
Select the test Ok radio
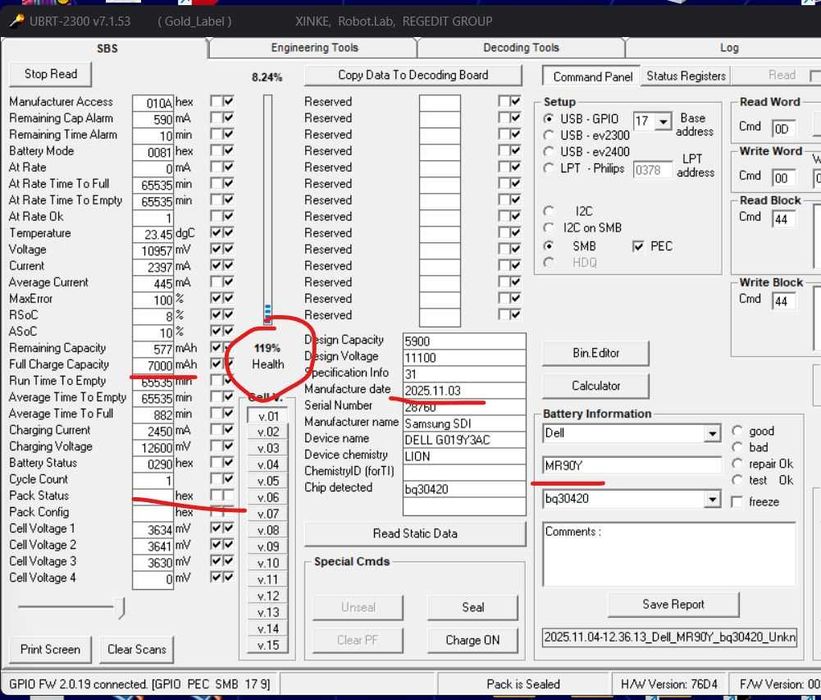[x=737, y=480]
